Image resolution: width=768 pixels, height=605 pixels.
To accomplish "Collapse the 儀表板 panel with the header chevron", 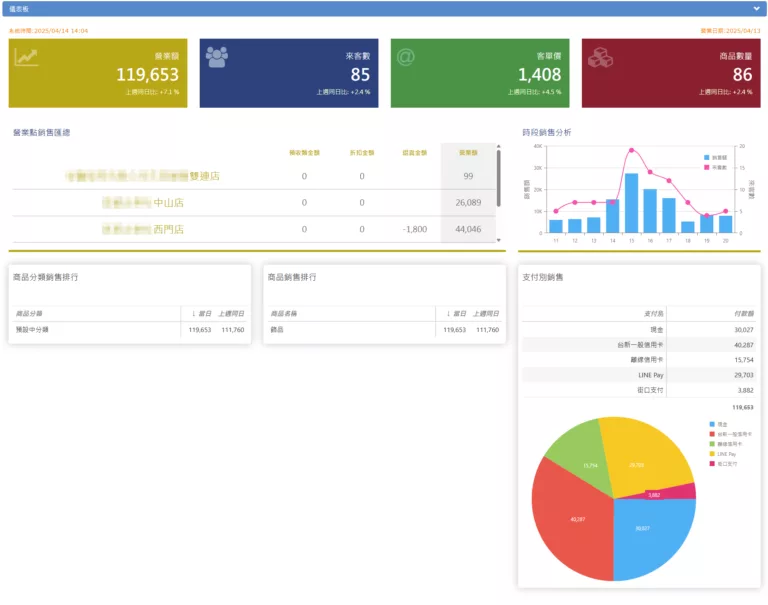I will pyautogui.click(x=756, y=8).
